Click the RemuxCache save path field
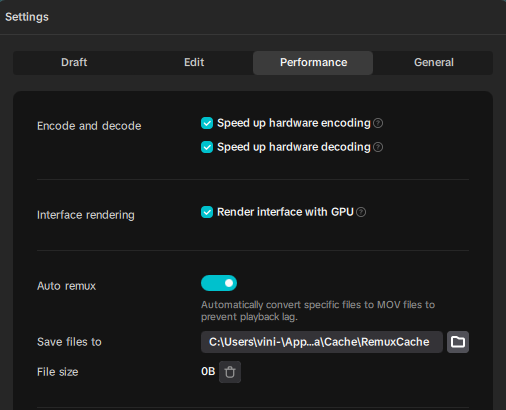Screen dimensions: 506x410 tap(322, 342)
